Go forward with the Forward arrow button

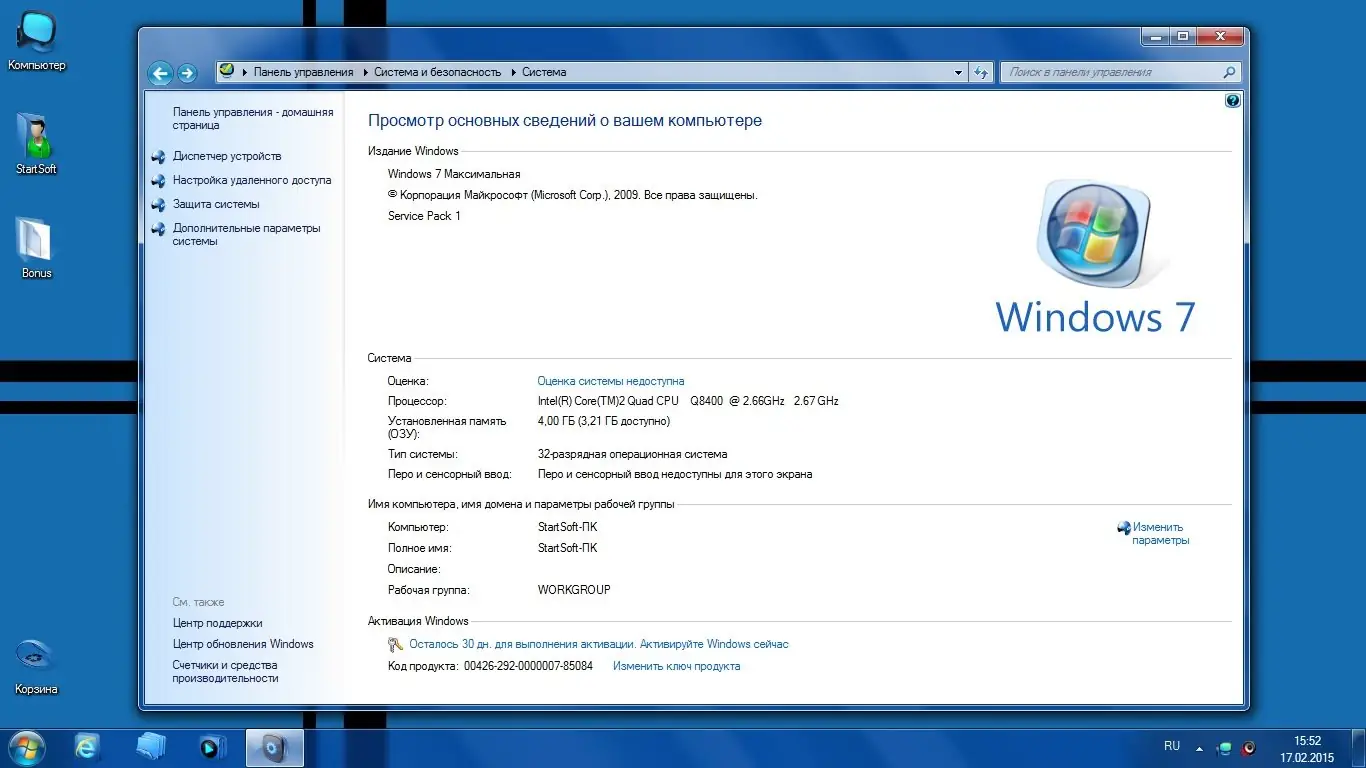pos(187,73)
